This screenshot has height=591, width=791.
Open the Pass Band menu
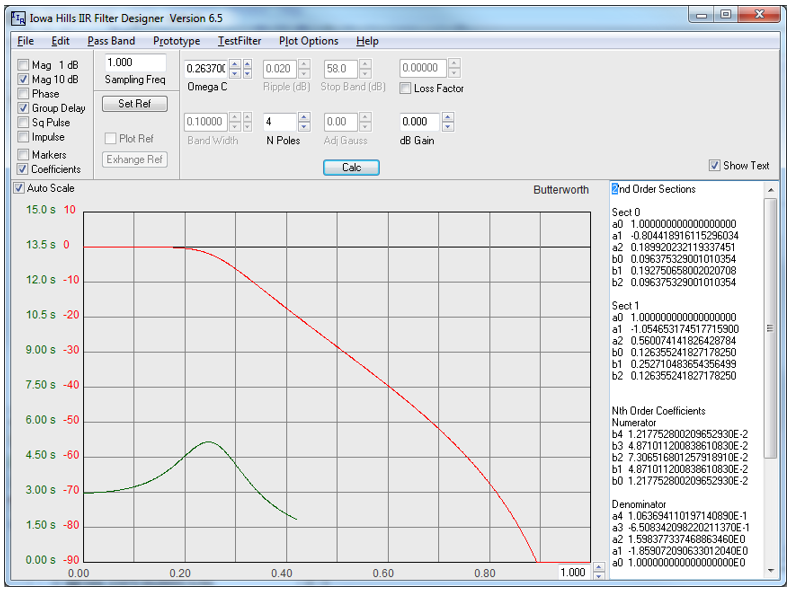[x=111, y=41]
